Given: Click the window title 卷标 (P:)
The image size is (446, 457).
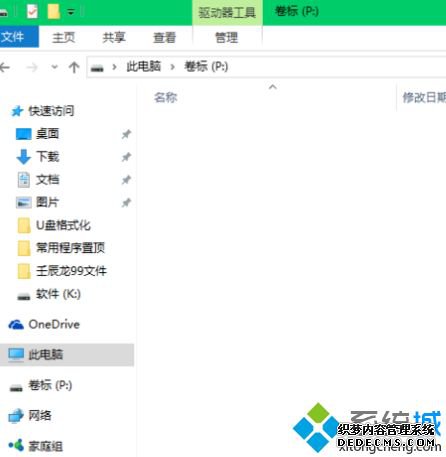Looking at the screenshot, I should [x=297, y=12].
